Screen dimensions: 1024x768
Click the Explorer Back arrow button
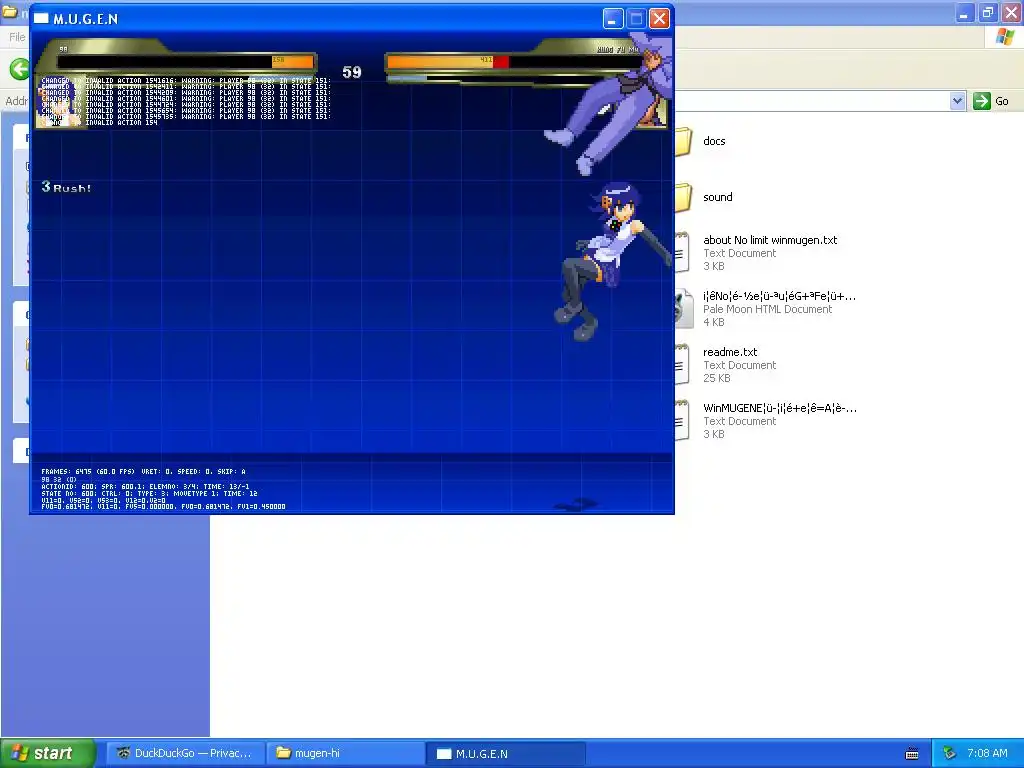point(20,69)
